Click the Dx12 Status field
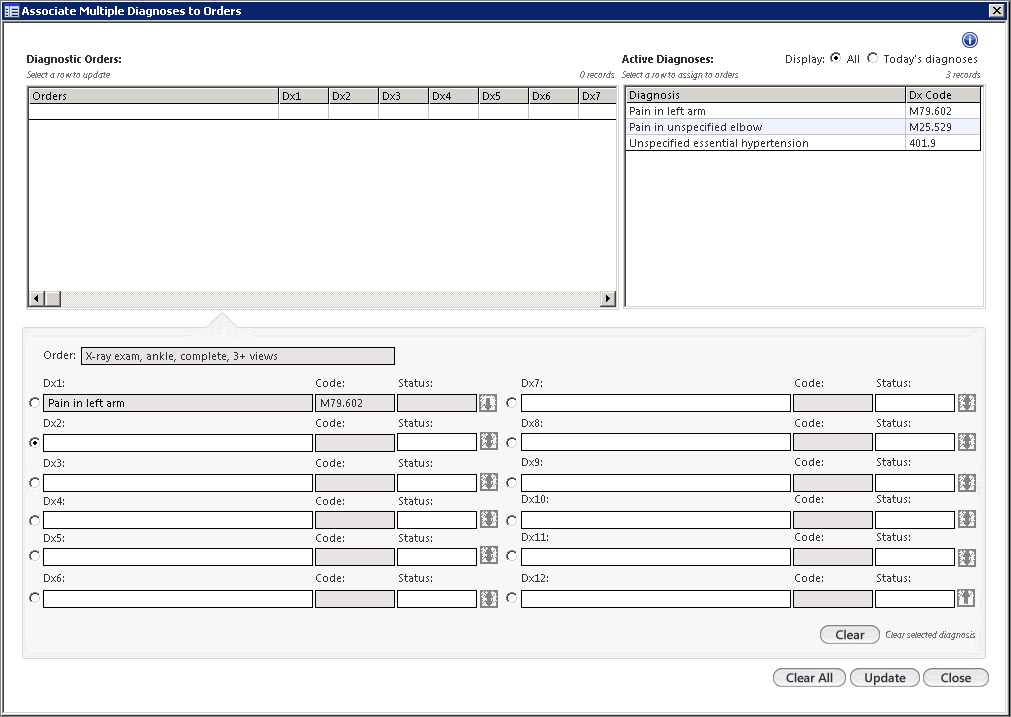 tap(914, 599)
